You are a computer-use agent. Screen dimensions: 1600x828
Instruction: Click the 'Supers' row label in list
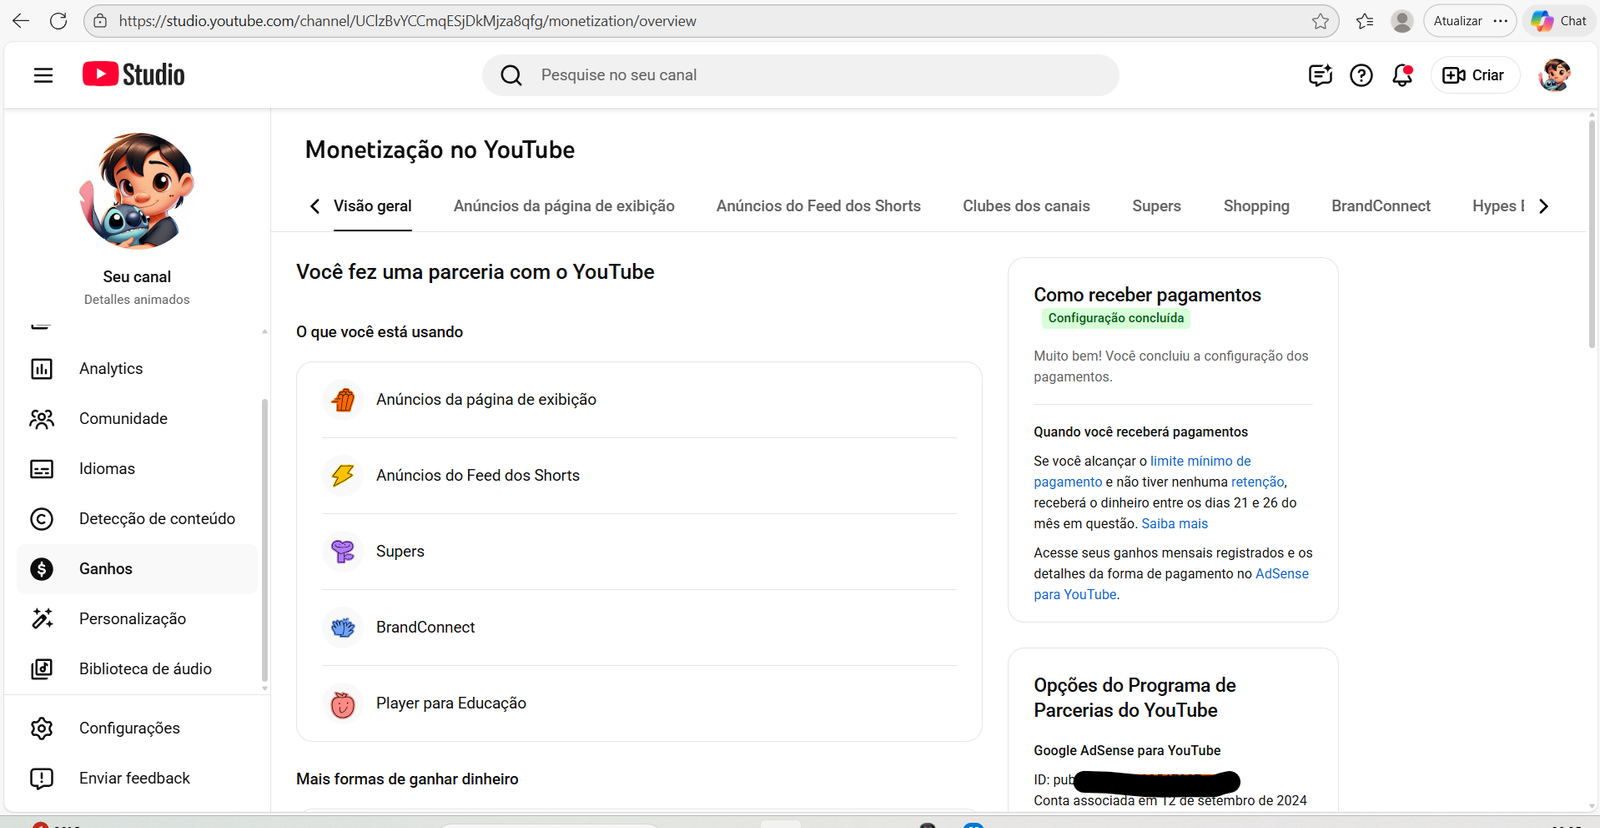pyautogui.click(x=400, y=551)
